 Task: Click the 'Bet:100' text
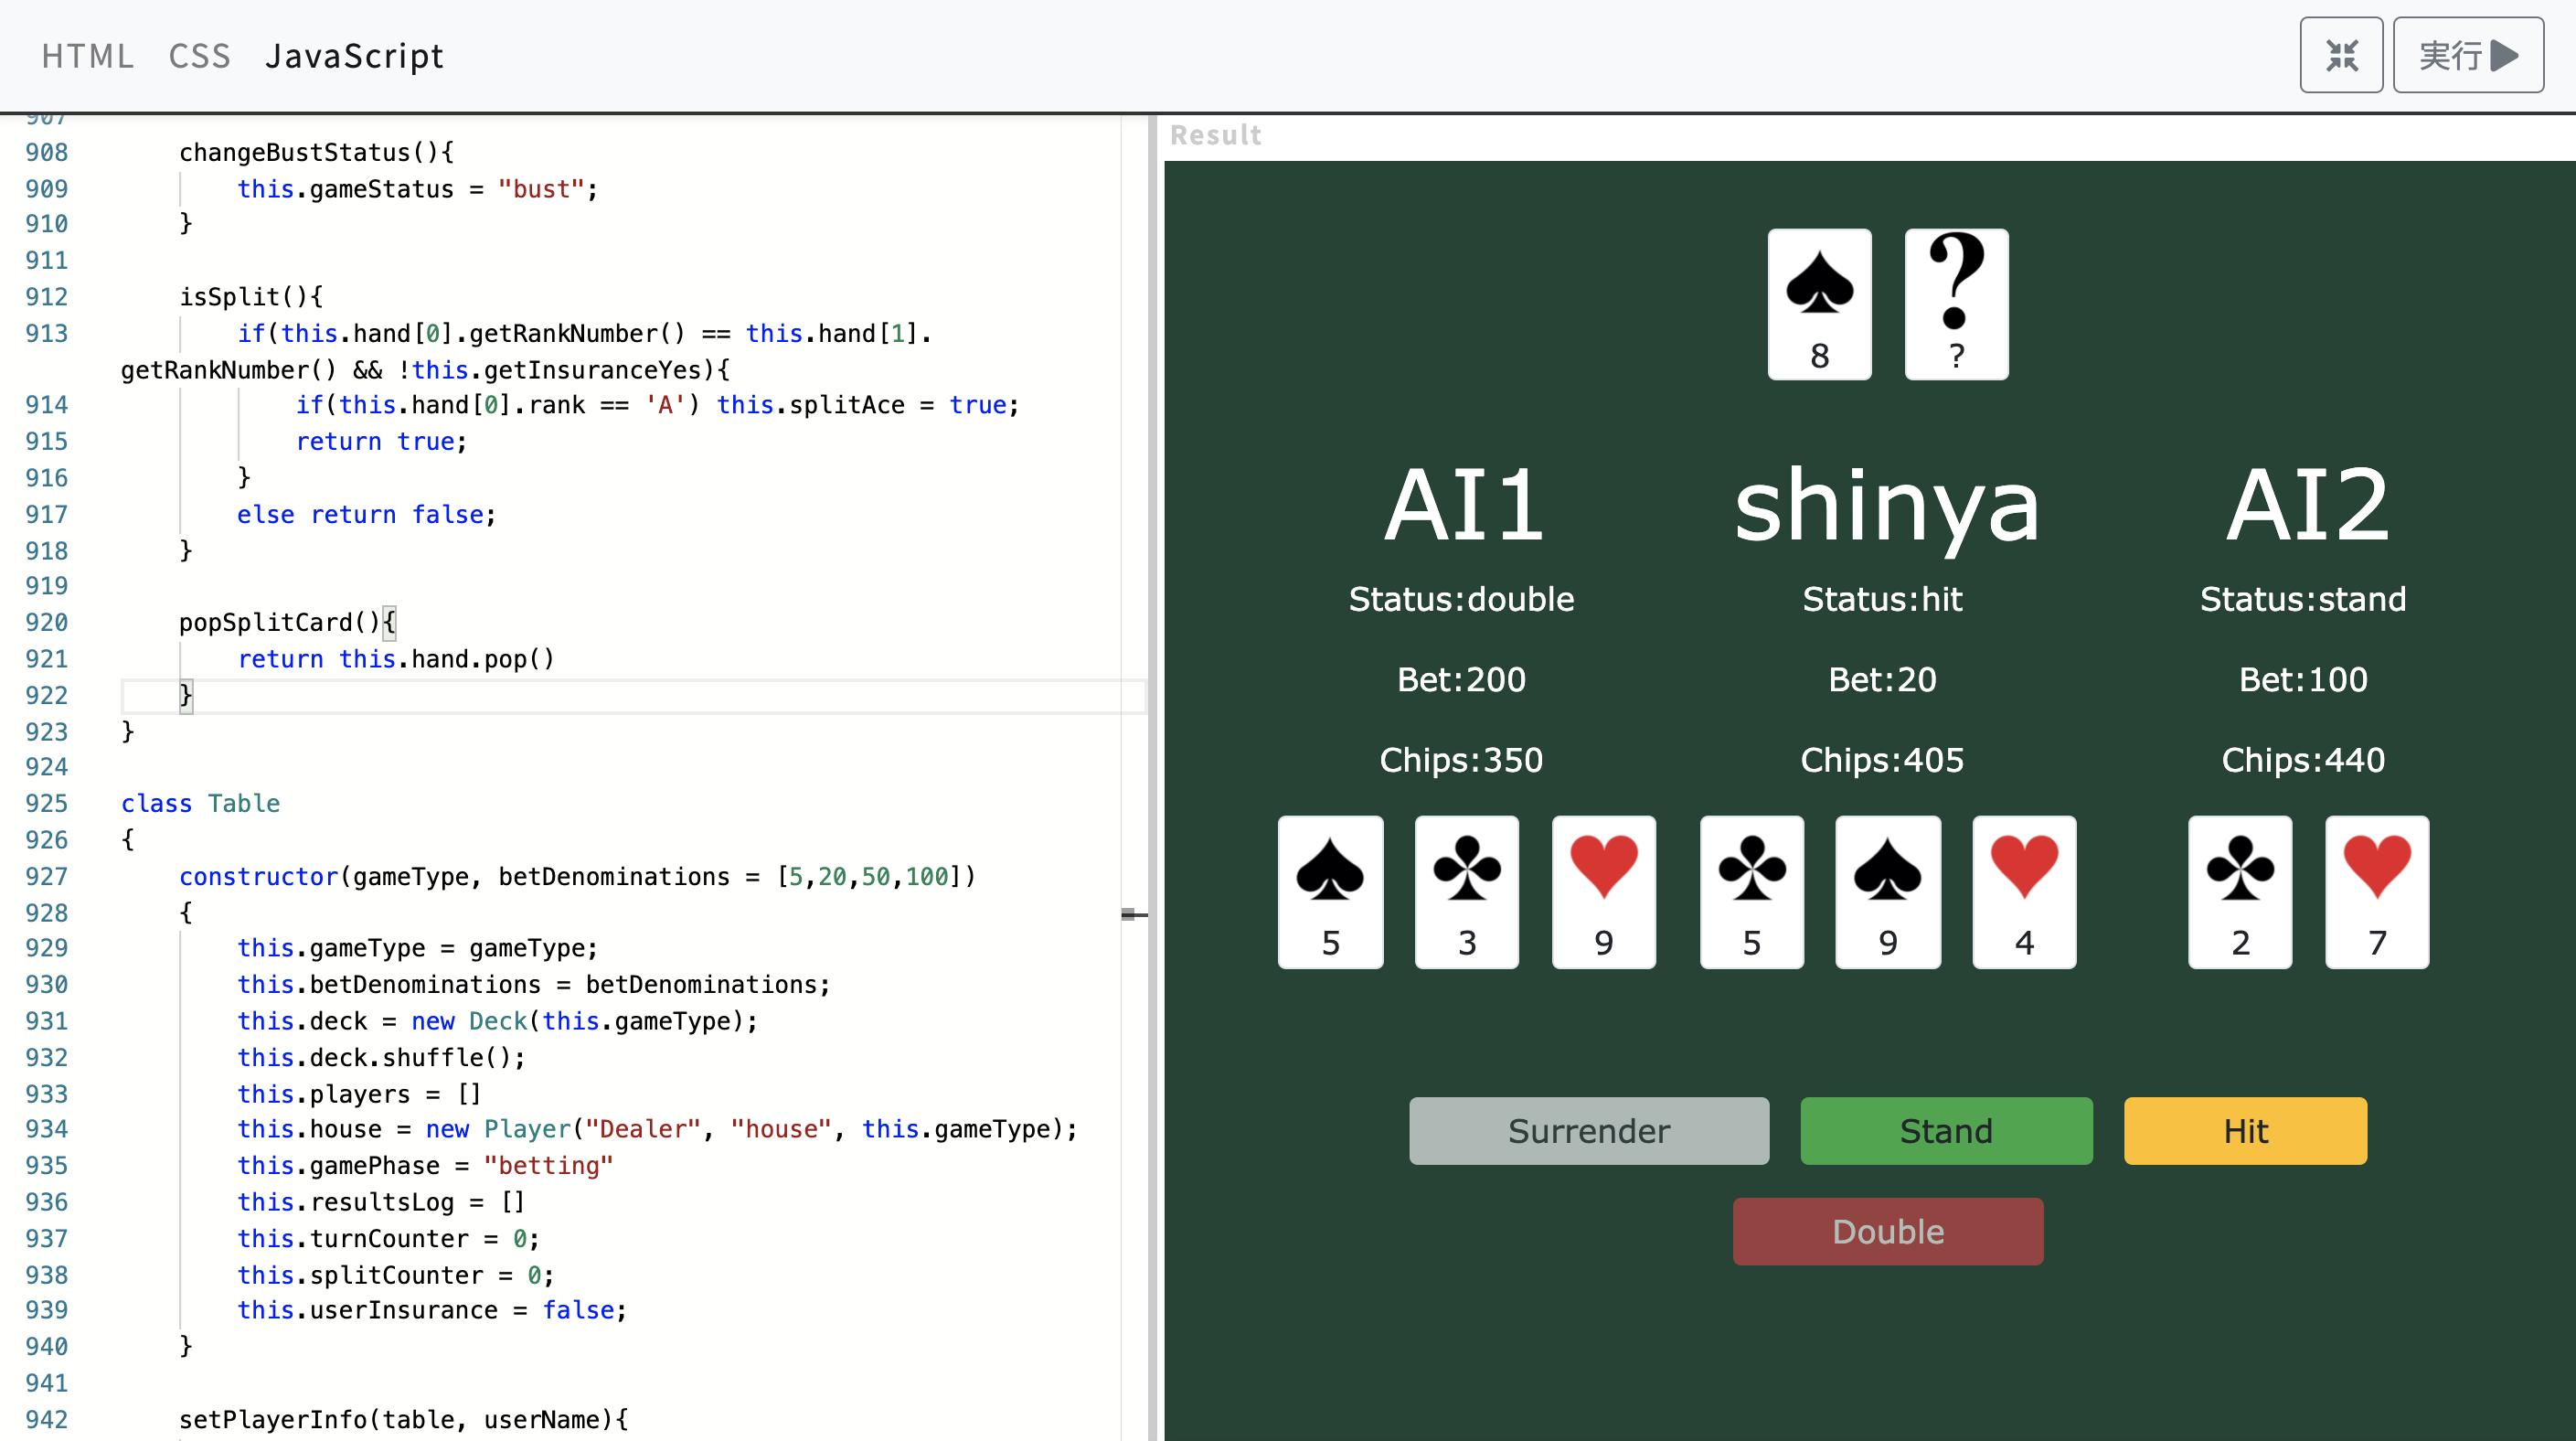pyautogui.click(x=2303, y=680)
